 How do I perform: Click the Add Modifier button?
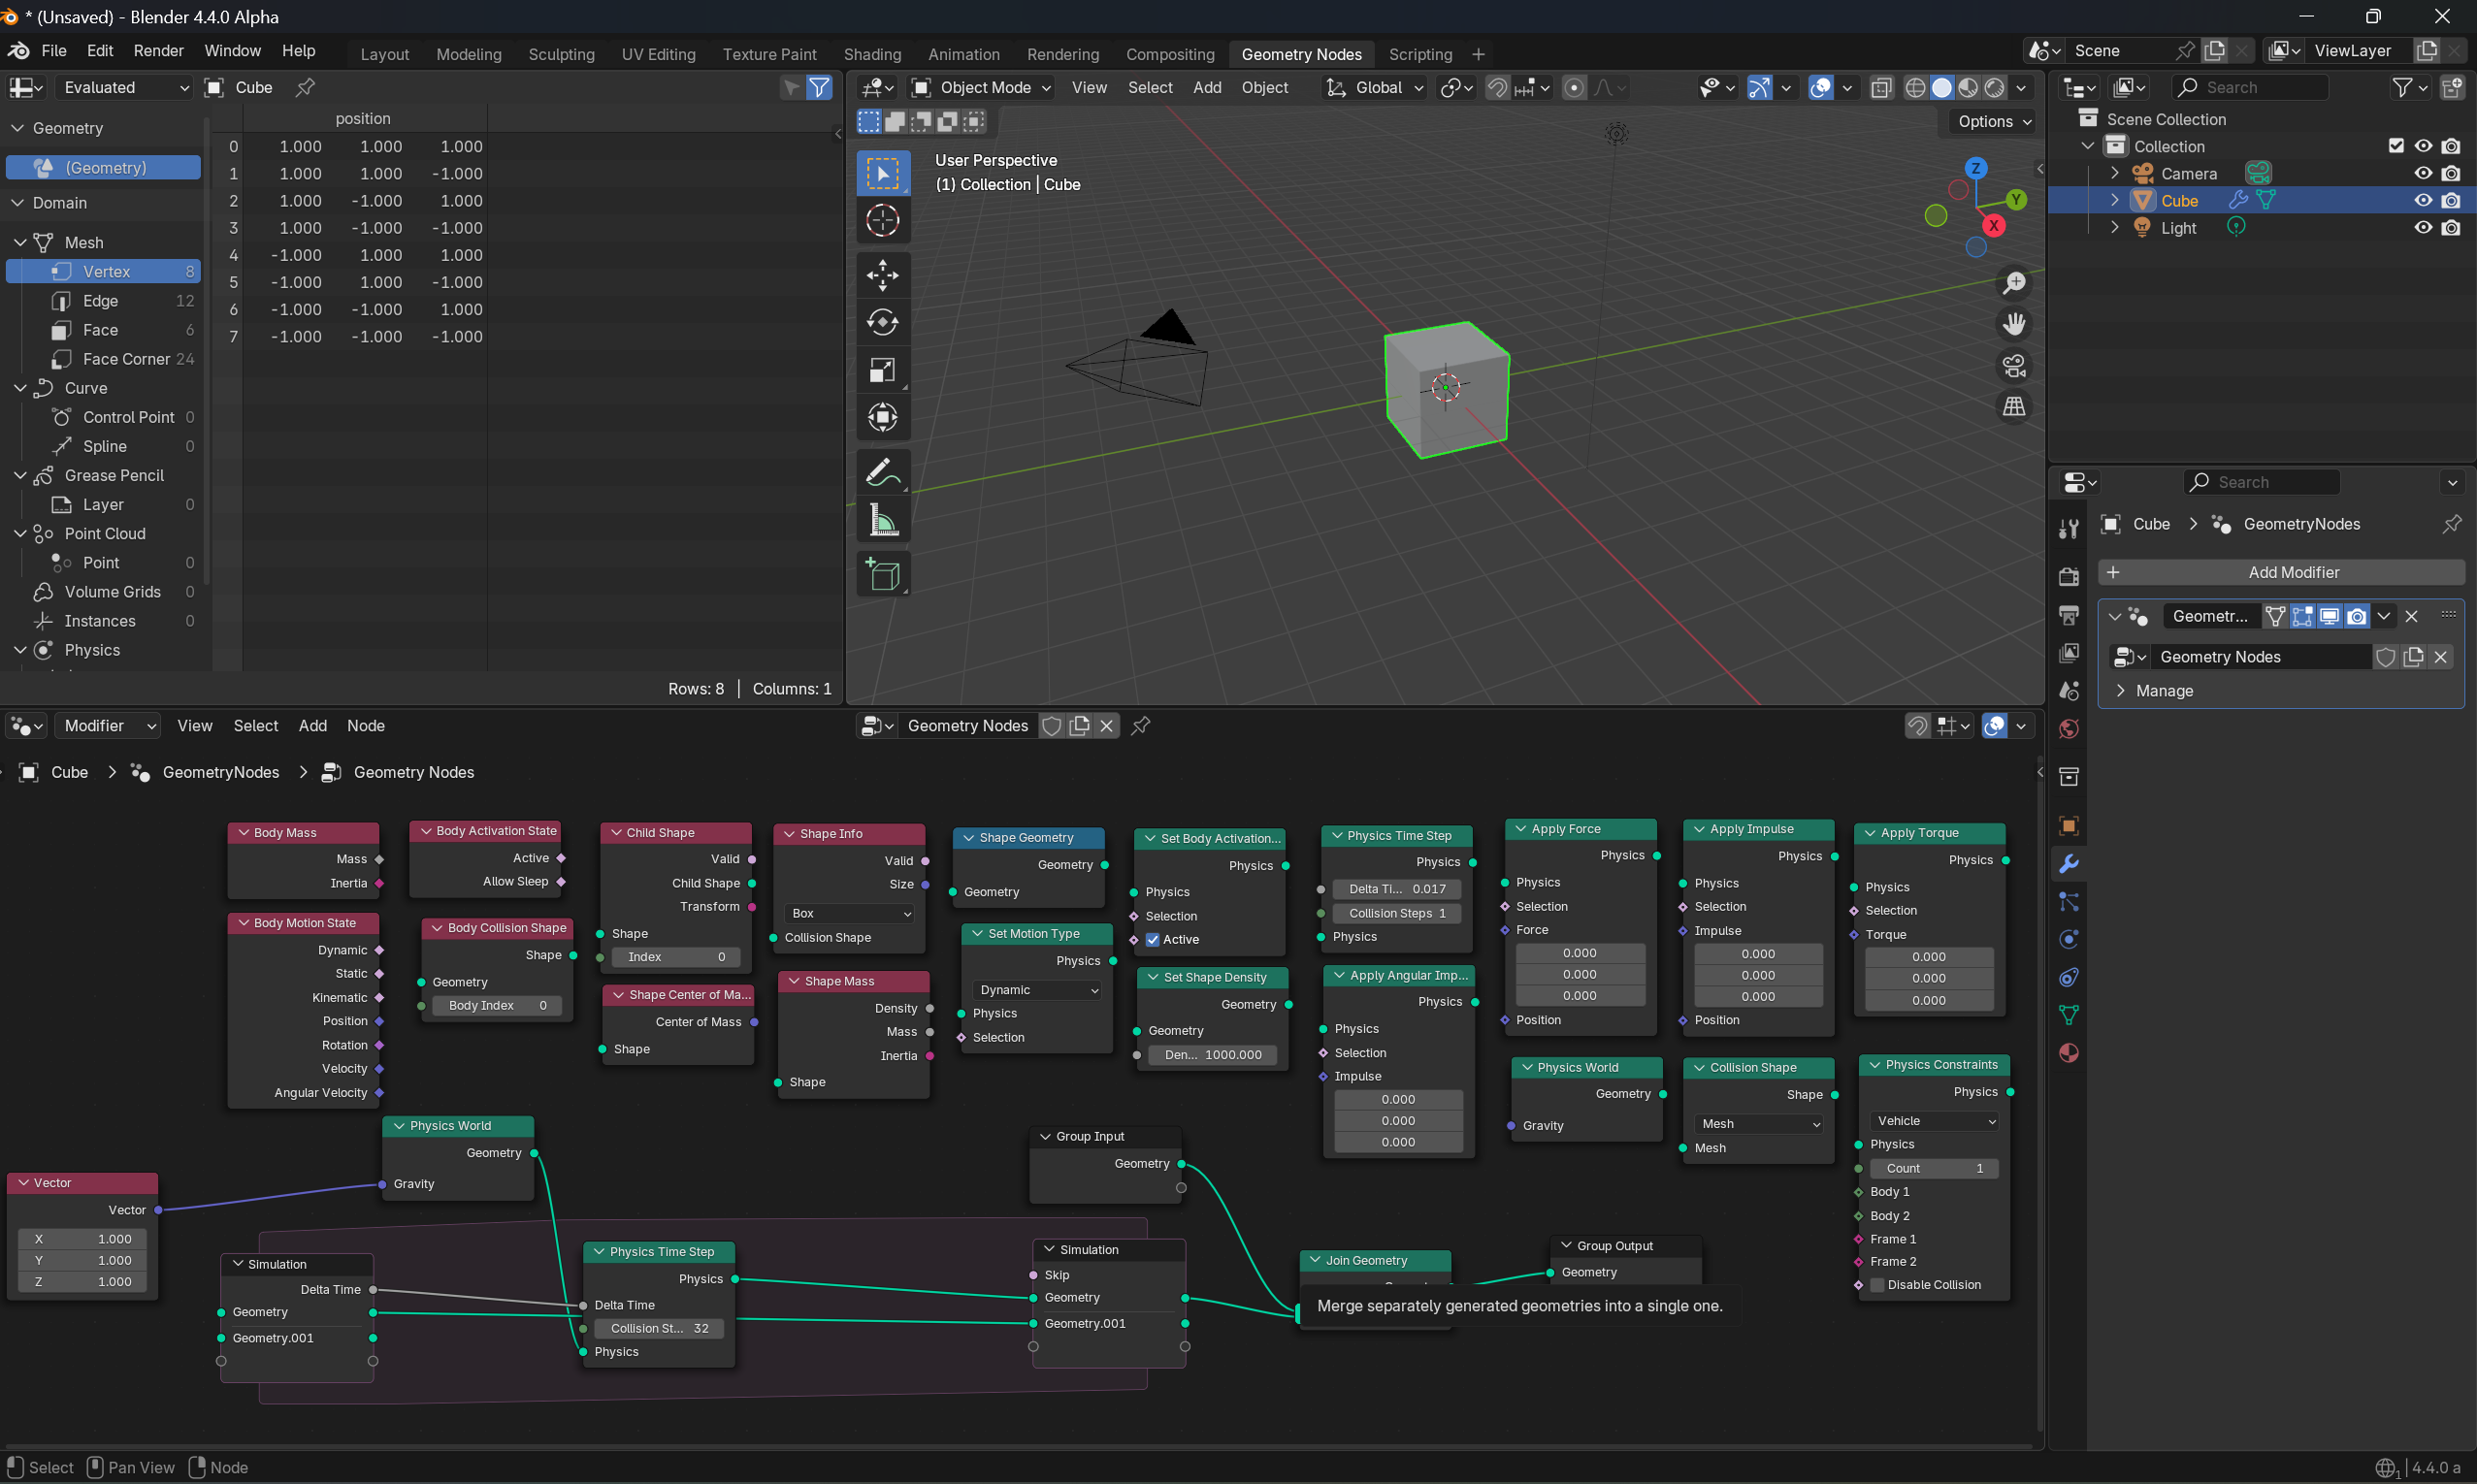(x=2280, y=573)
